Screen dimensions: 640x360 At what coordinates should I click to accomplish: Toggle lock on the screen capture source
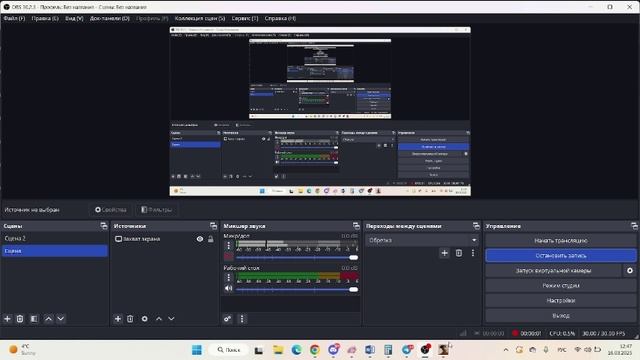[211, 239]
